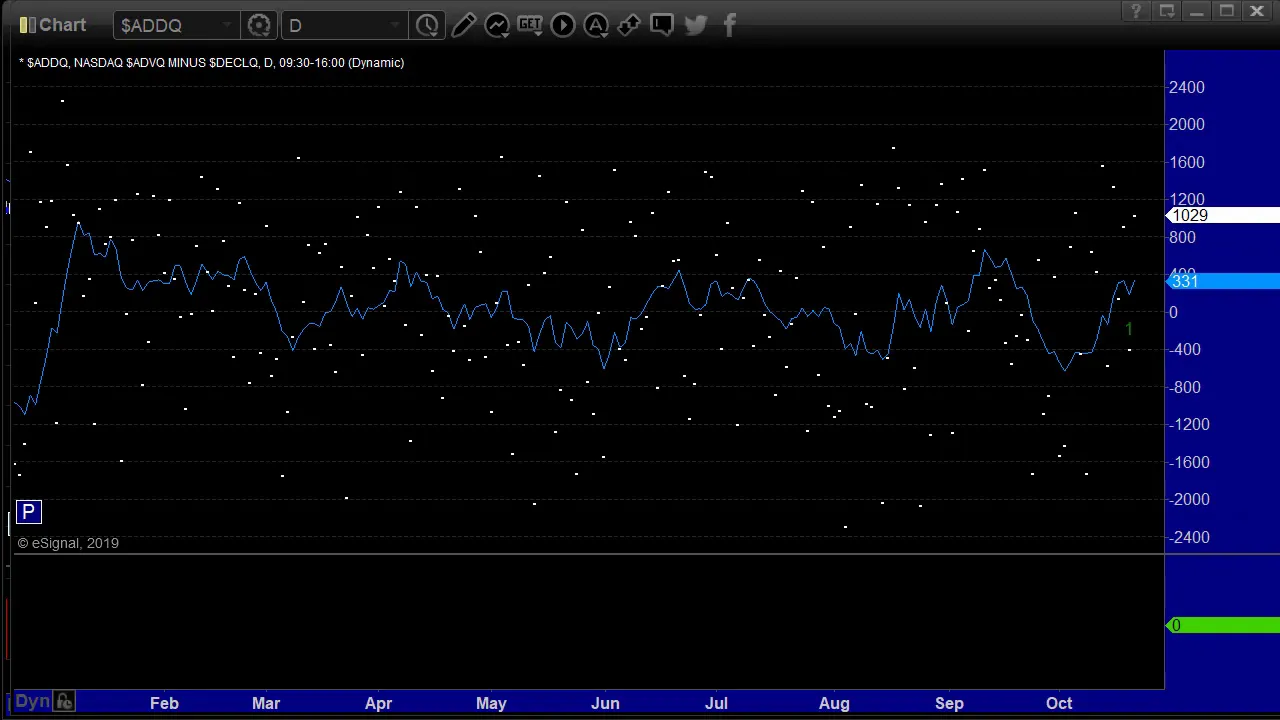Click the eSignal 2019 copyright text

click(x=68, y=543)
